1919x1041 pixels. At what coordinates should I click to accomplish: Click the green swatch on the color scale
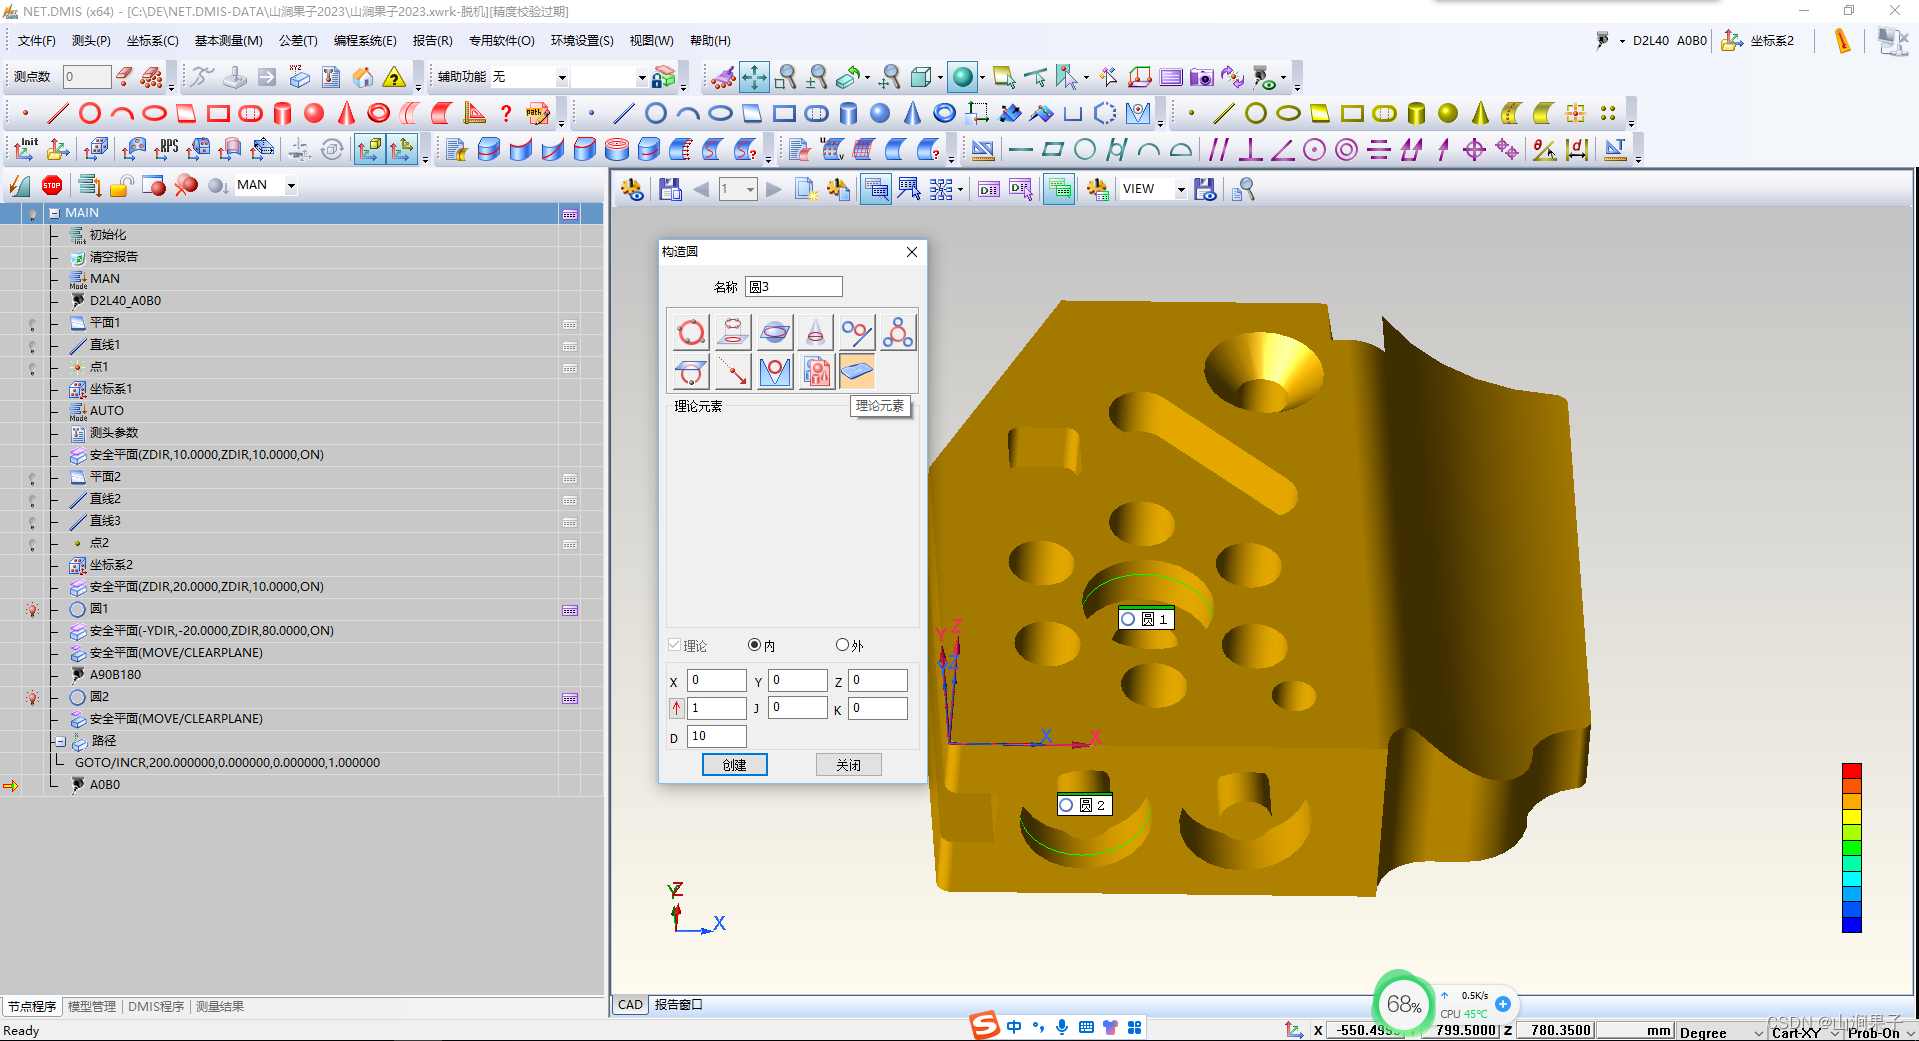click(x=1852, y=848)
